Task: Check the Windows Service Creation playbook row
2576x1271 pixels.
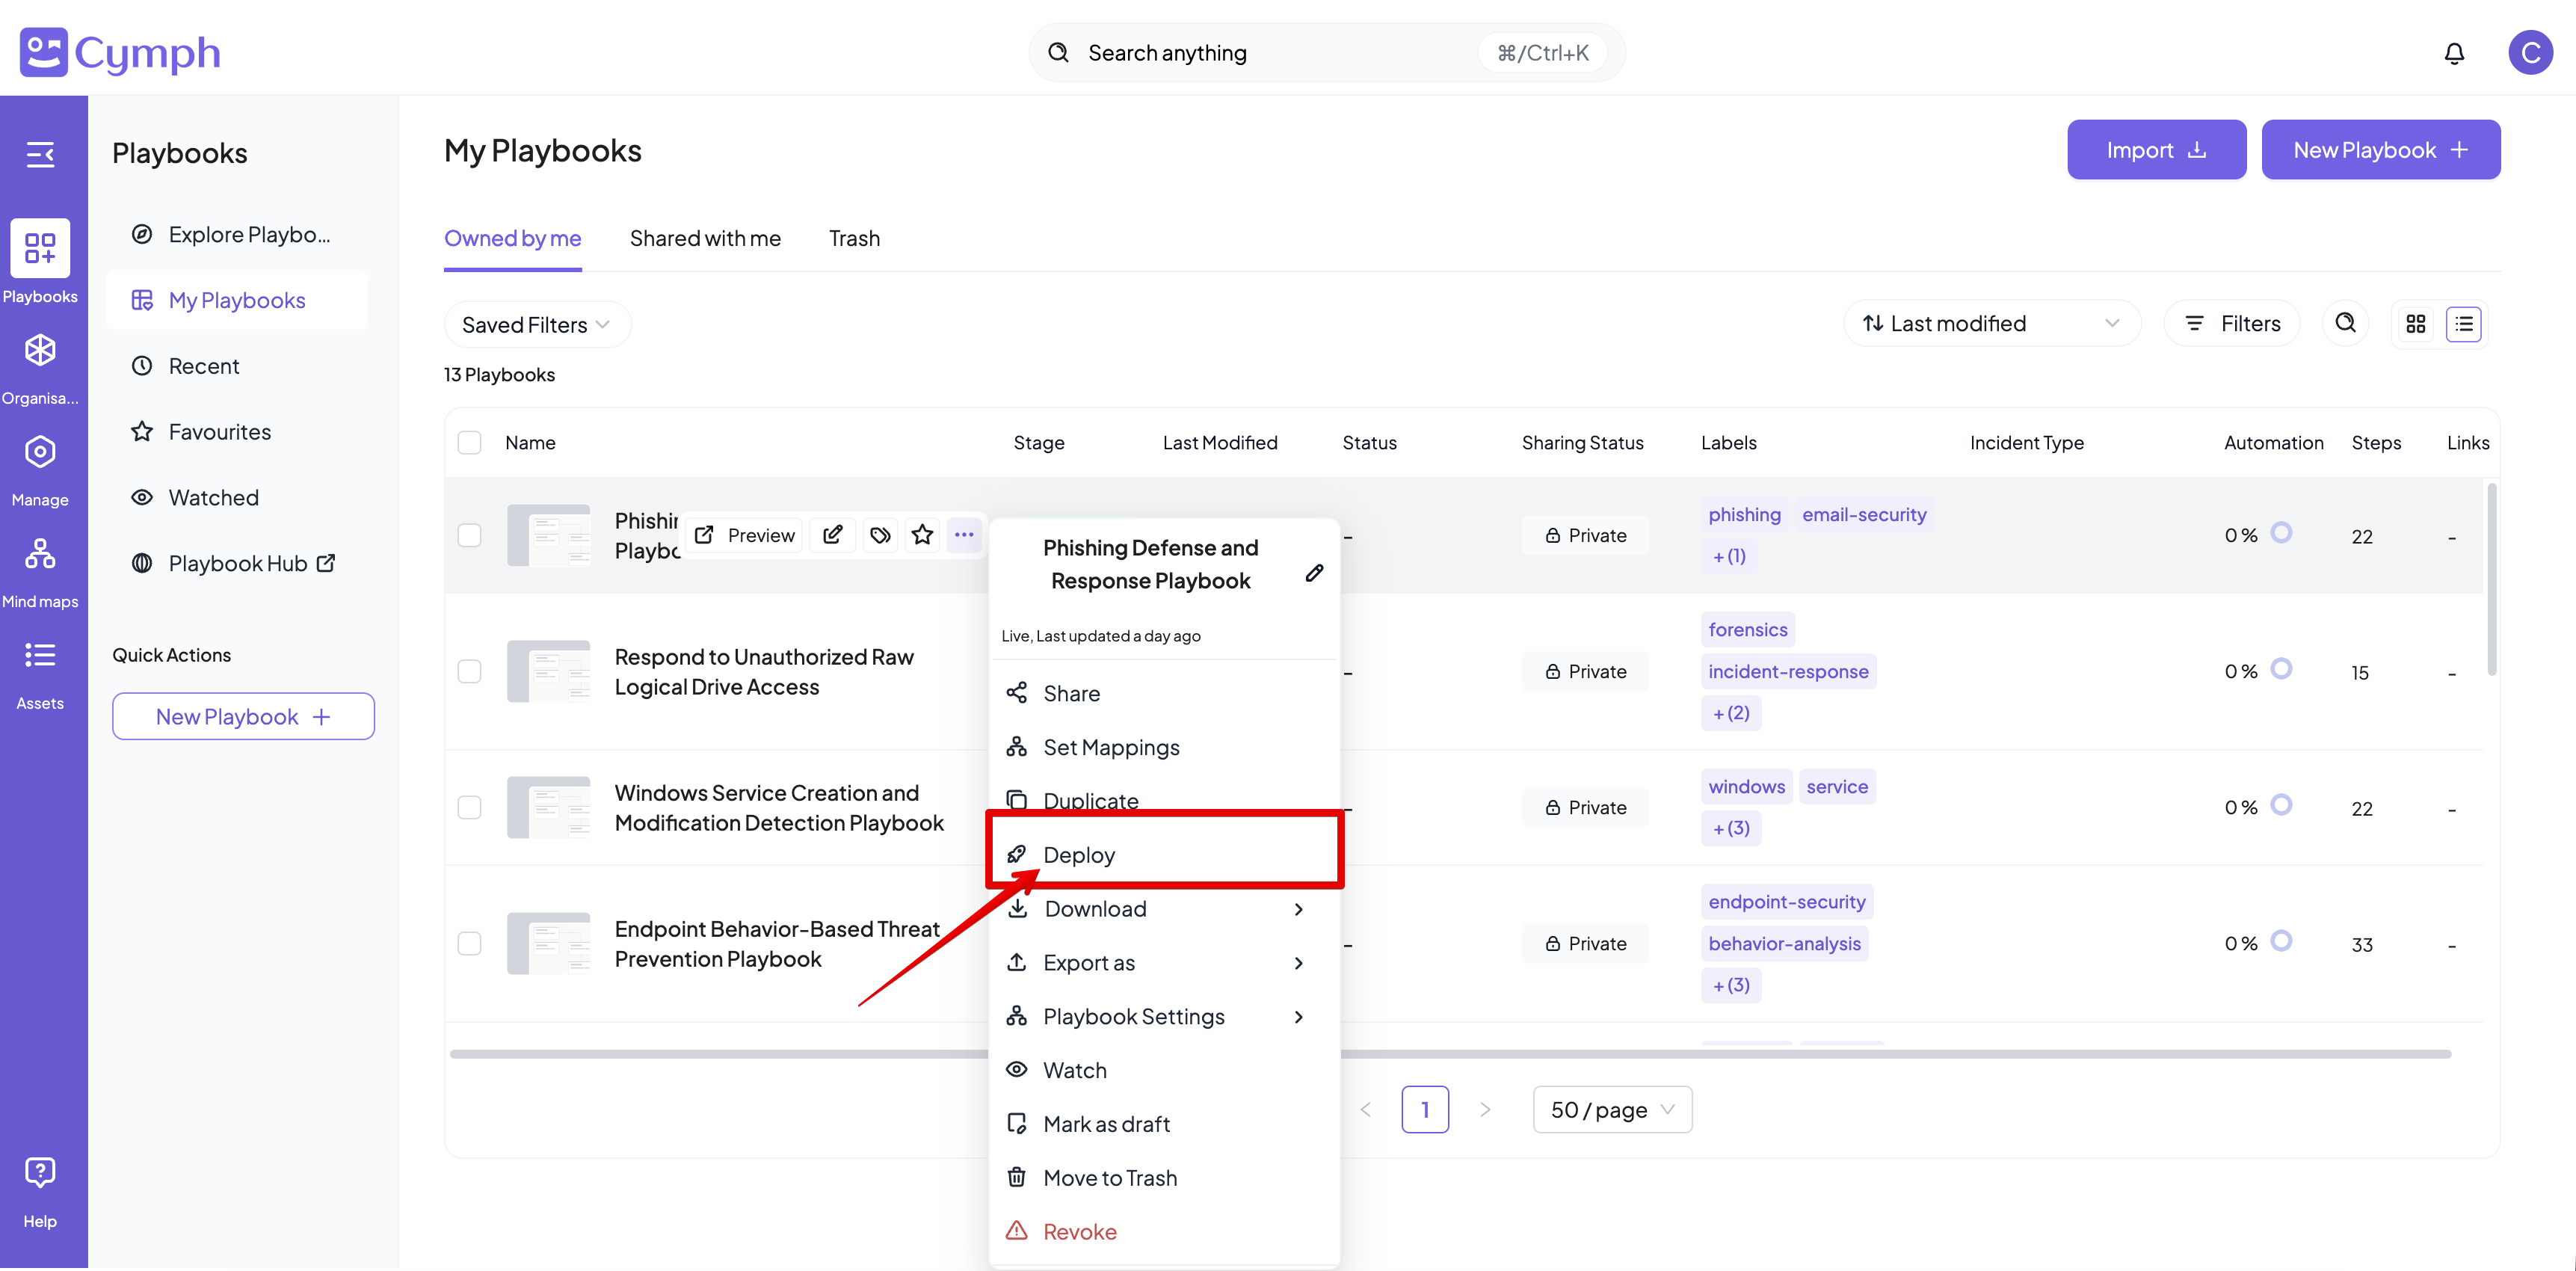Action: (469, 807)
